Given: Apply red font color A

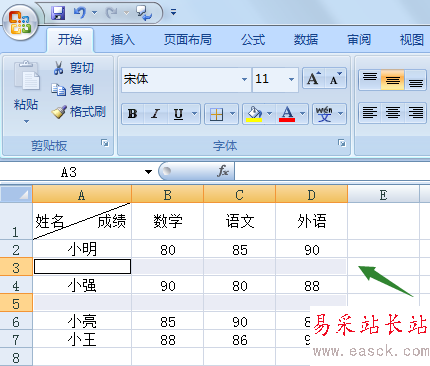Looking at the screenshot, I should point(287,114).
